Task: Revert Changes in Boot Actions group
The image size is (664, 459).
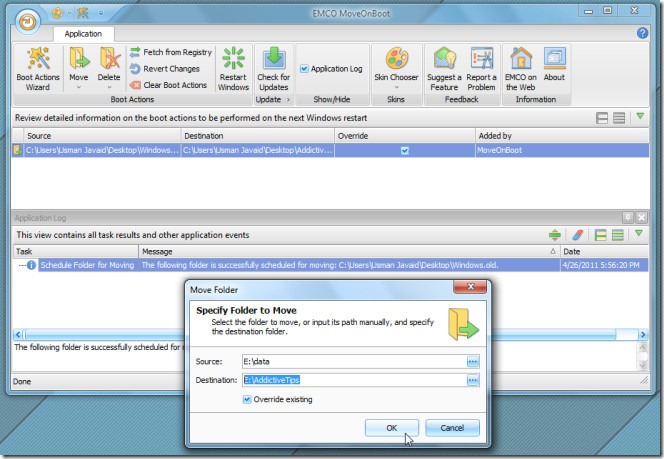Action: [x=164, y=69]
